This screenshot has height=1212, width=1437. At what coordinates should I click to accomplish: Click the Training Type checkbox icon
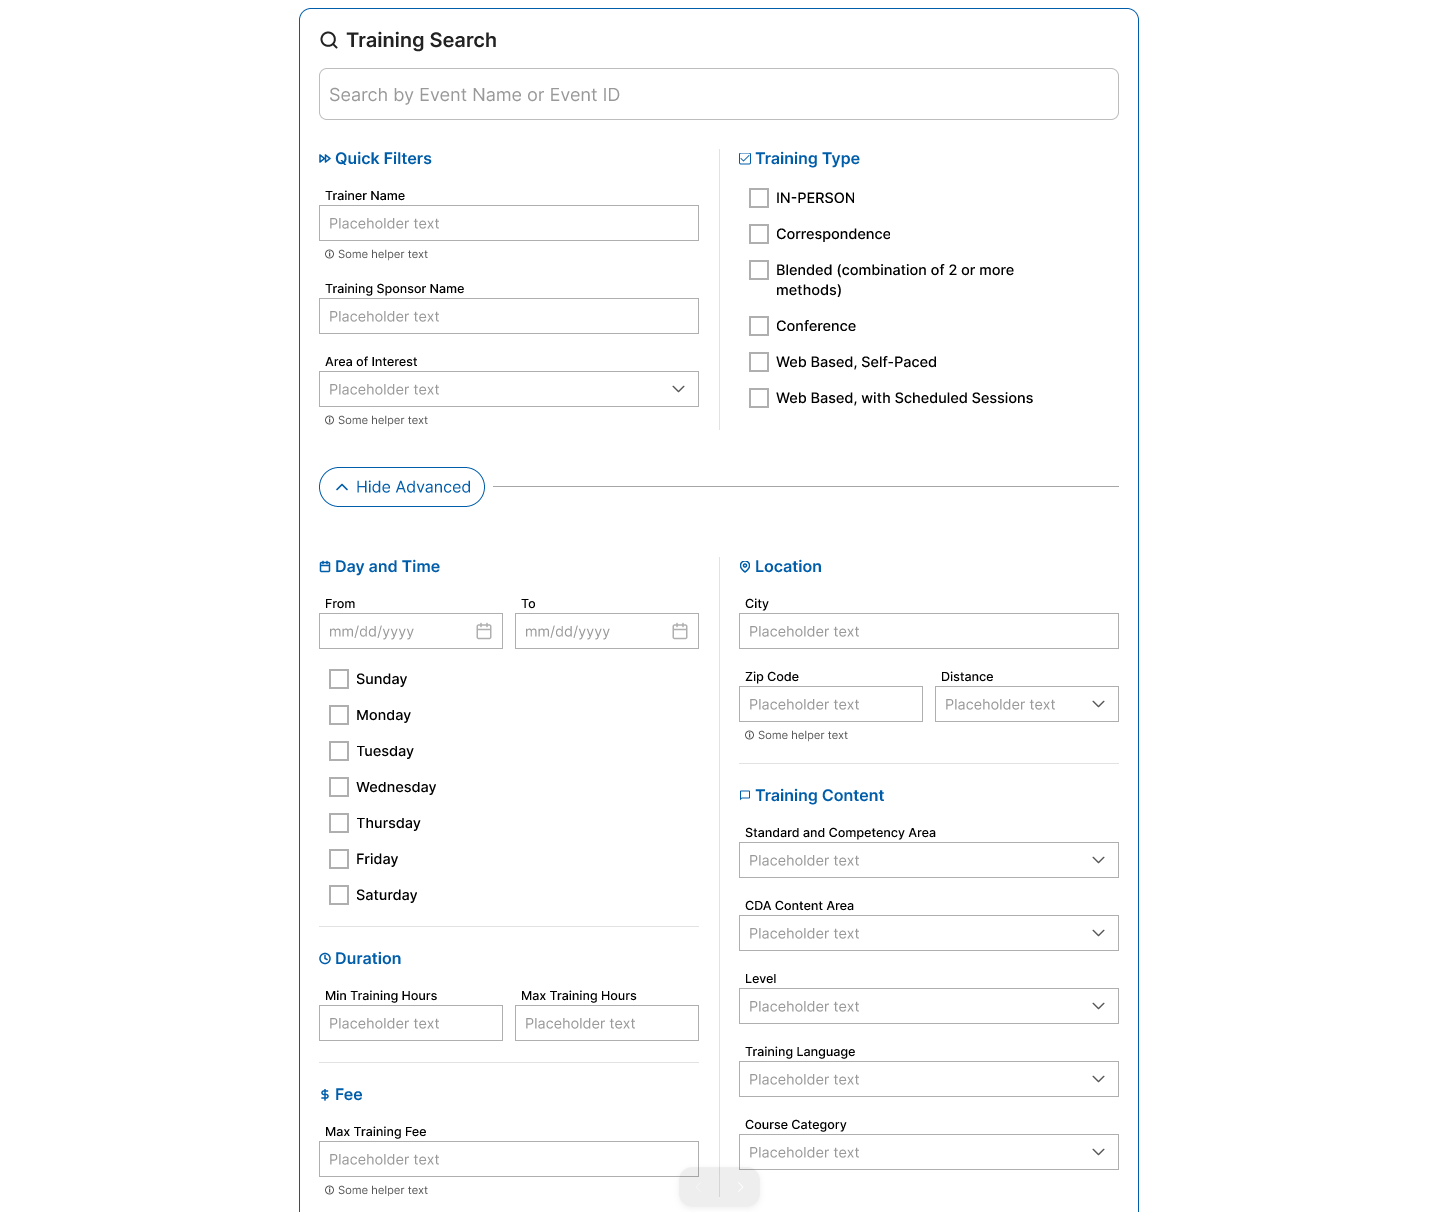(744, 158)
